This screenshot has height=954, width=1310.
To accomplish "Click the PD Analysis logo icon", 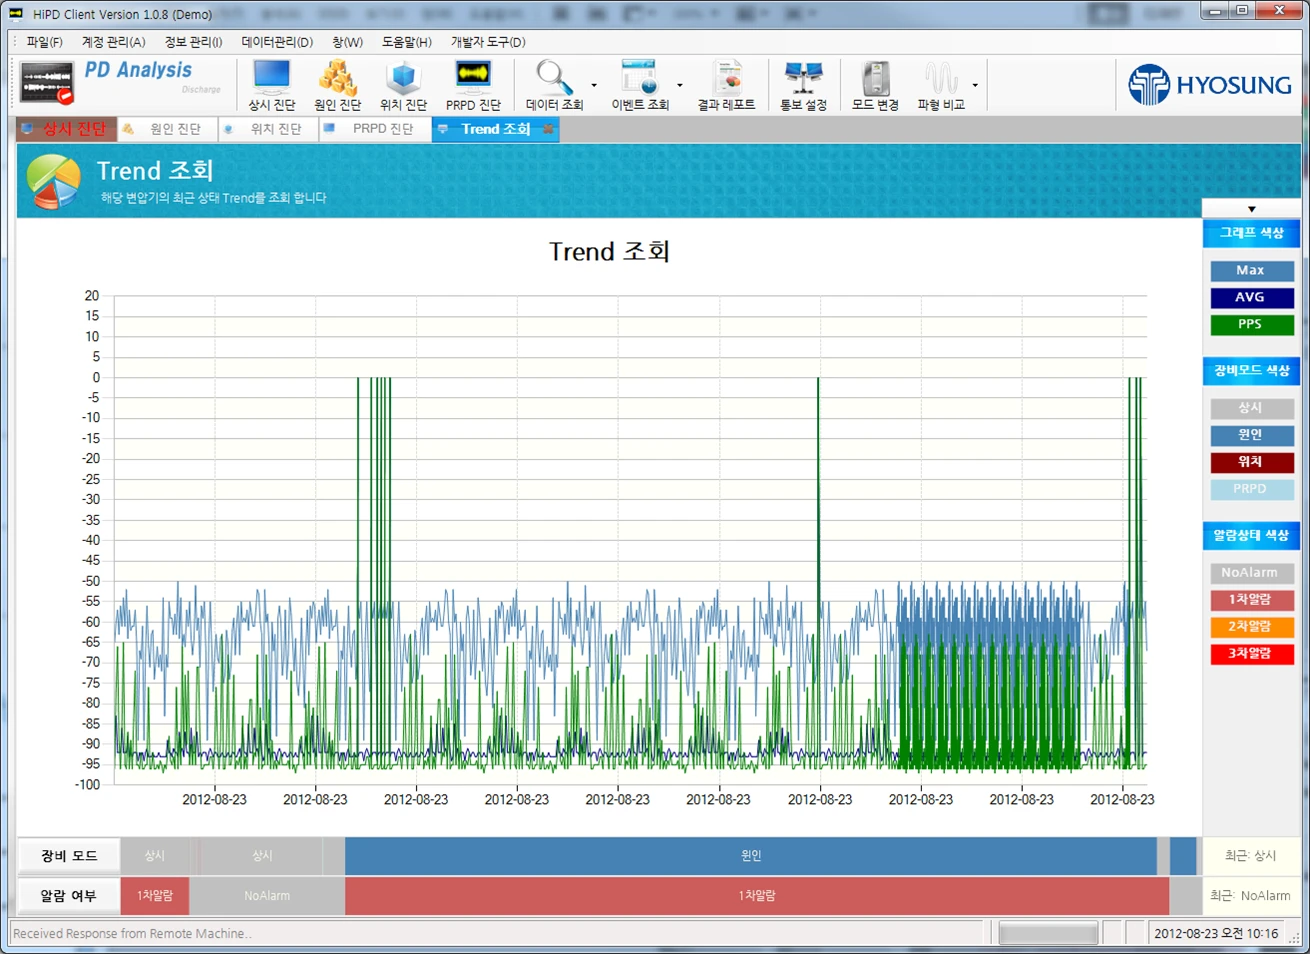I will click(x=47, y=83).
